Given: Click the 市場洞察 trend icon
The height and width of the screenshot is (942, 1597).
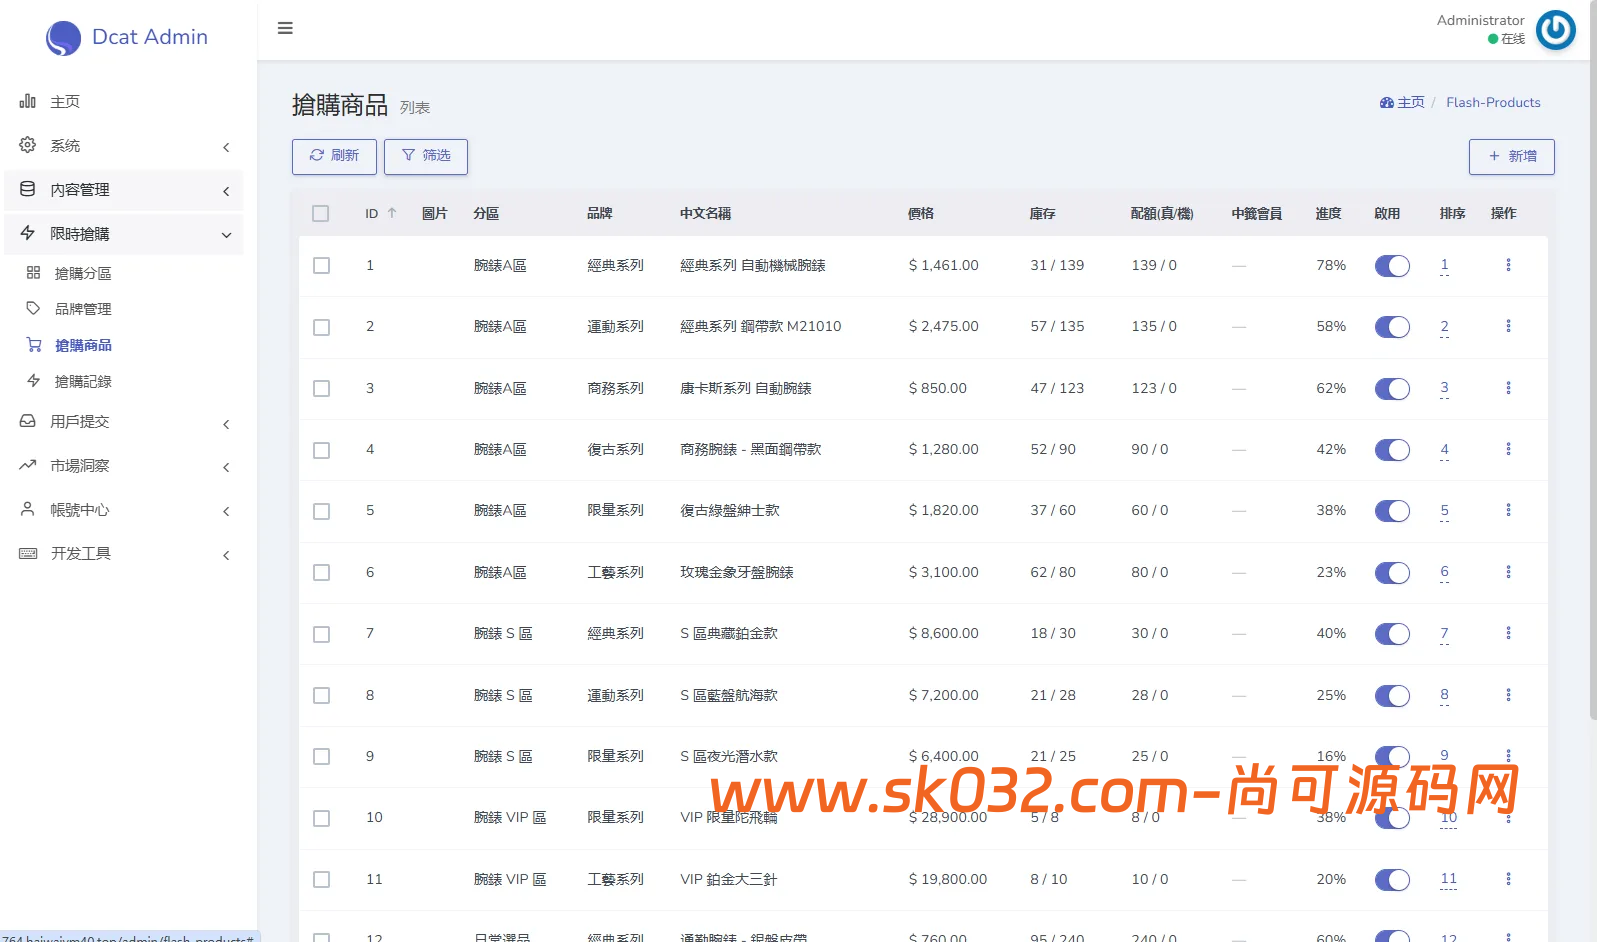Looking at the screenshot, I should coord(28,465).
